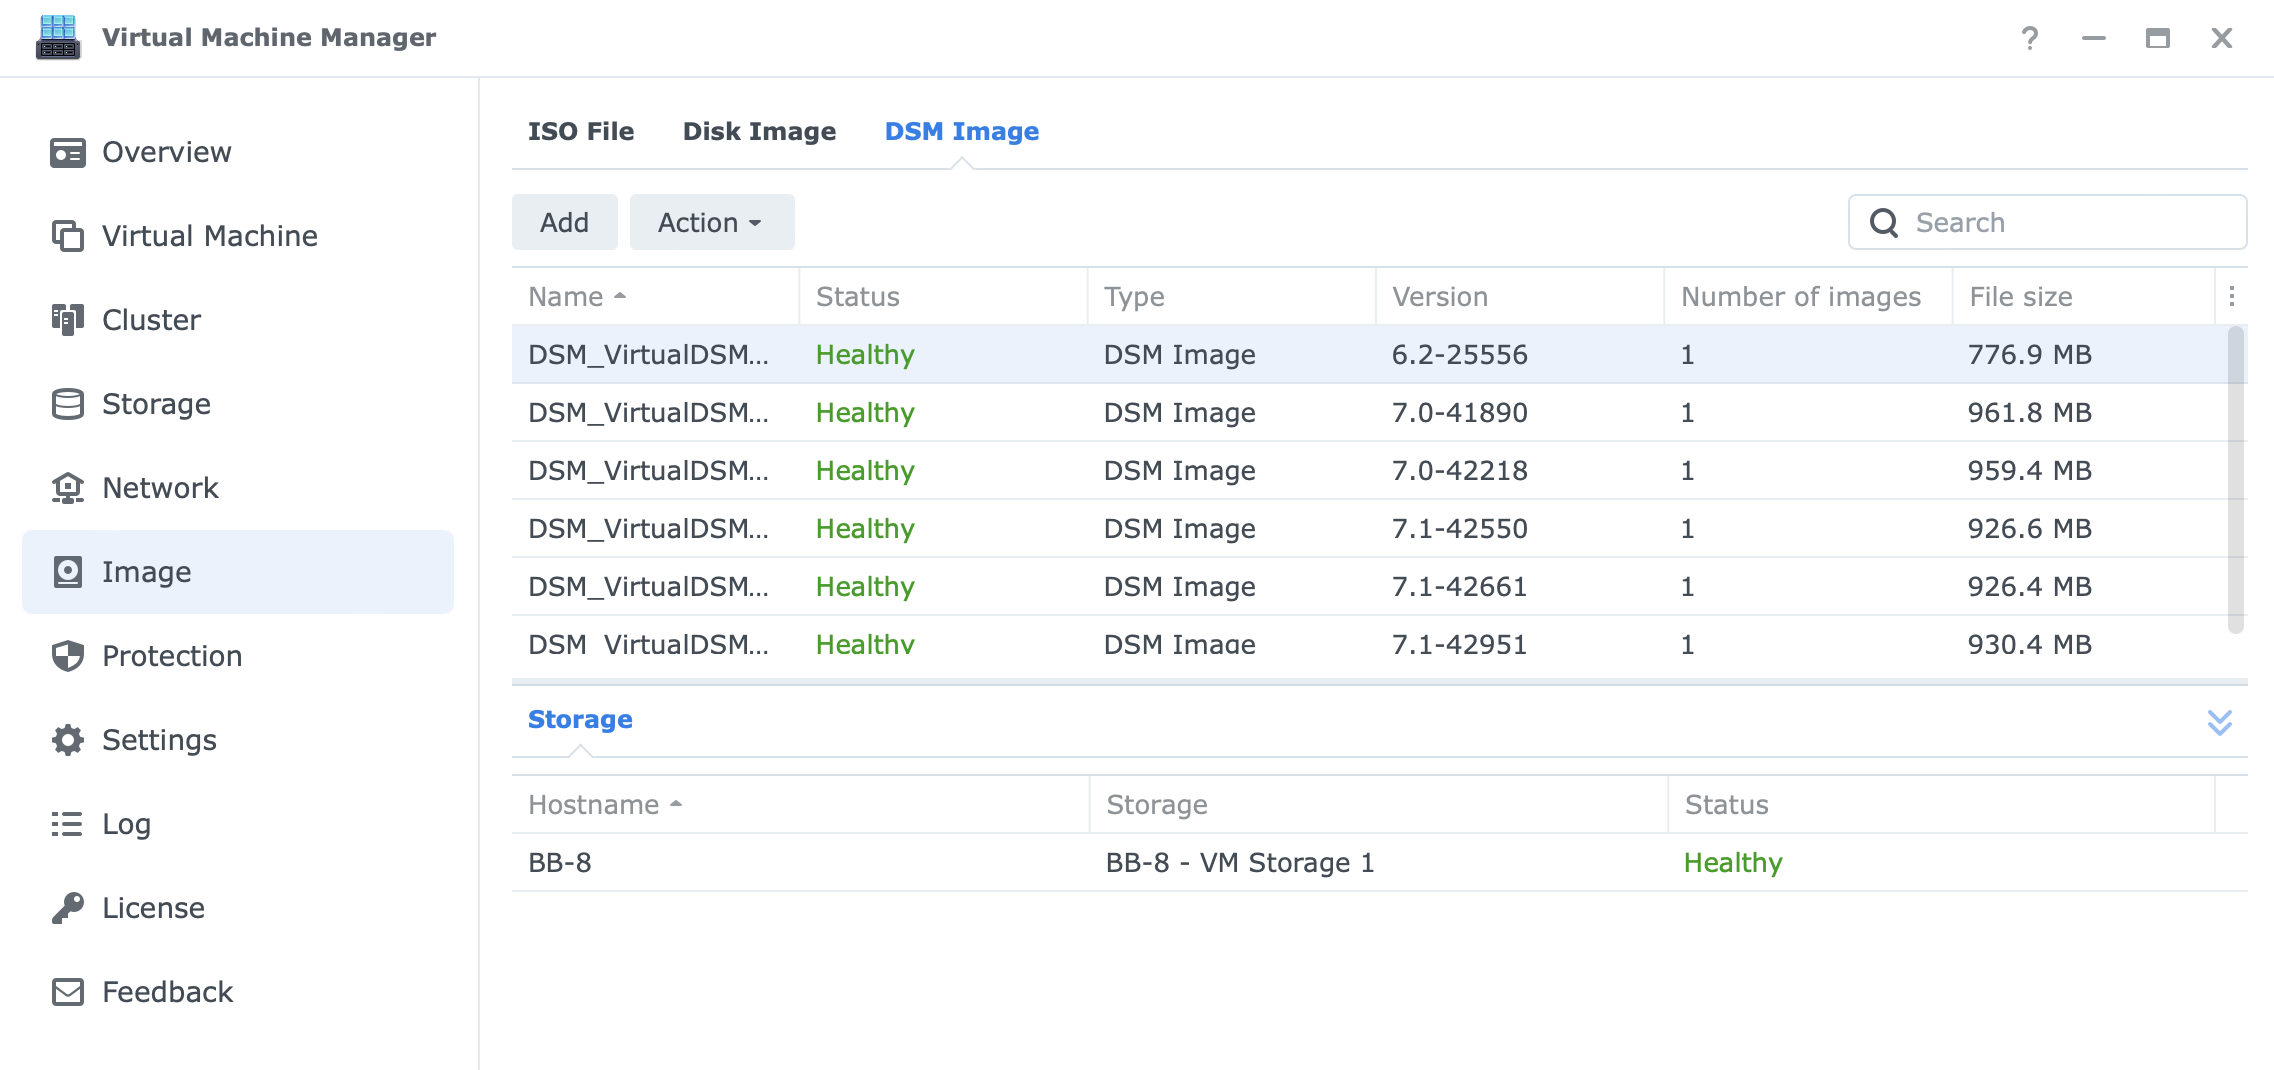This screenshot has height=1070, width=2274.
Task: Click the Healthy status of BB-8 storage
Action: point(1733,863)
